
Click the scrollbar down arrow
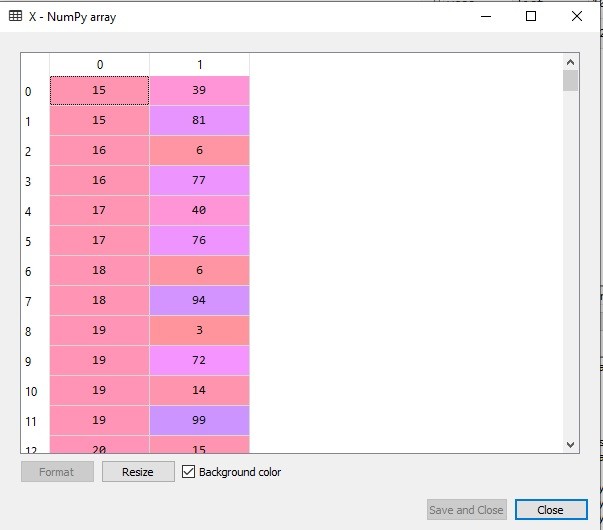[x=570, y=443]
